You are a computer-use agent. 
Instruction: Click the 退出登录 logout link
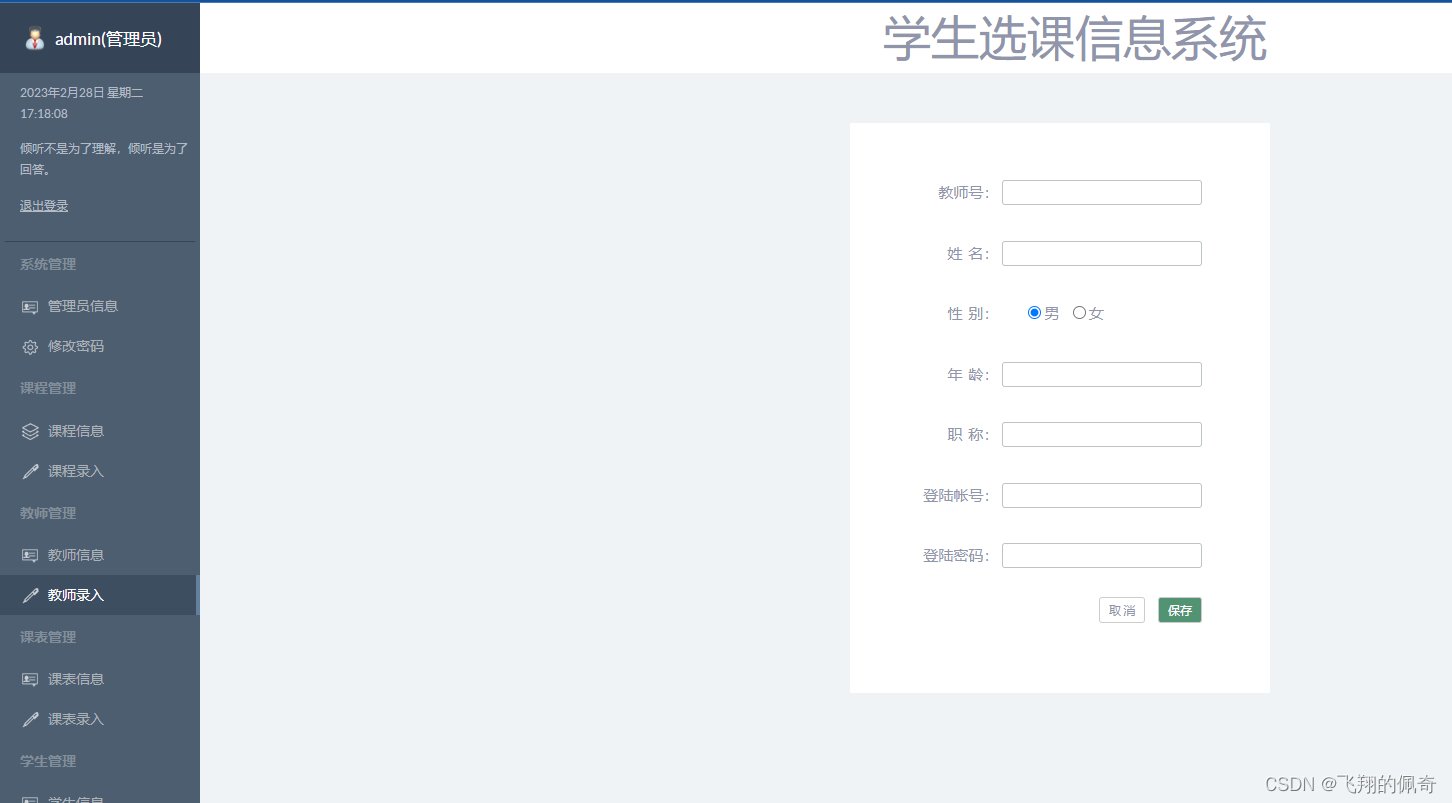[44, 206]
